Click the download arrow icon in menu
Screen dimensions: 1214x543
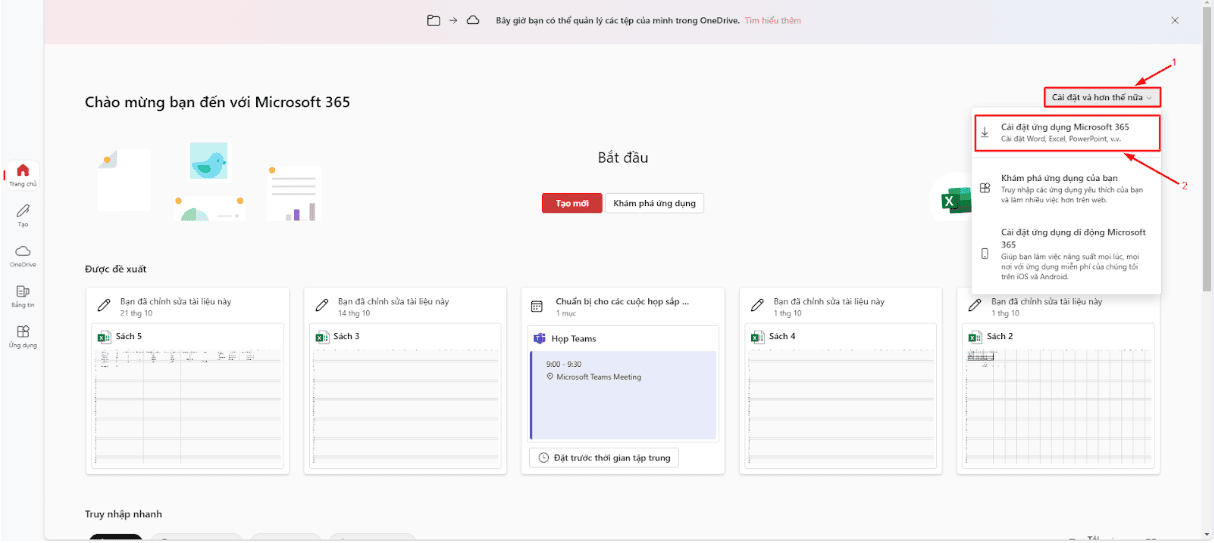point(985,132)
